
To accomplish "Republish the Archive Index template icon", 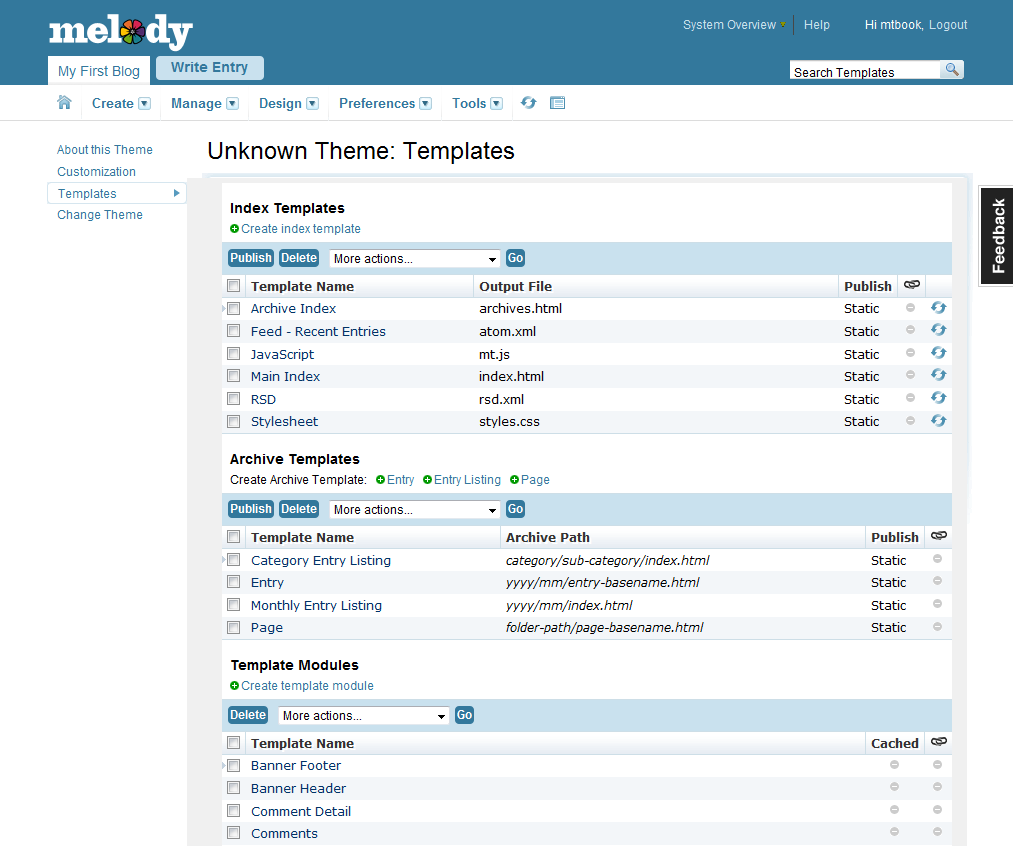I will (x=939, y=308).
